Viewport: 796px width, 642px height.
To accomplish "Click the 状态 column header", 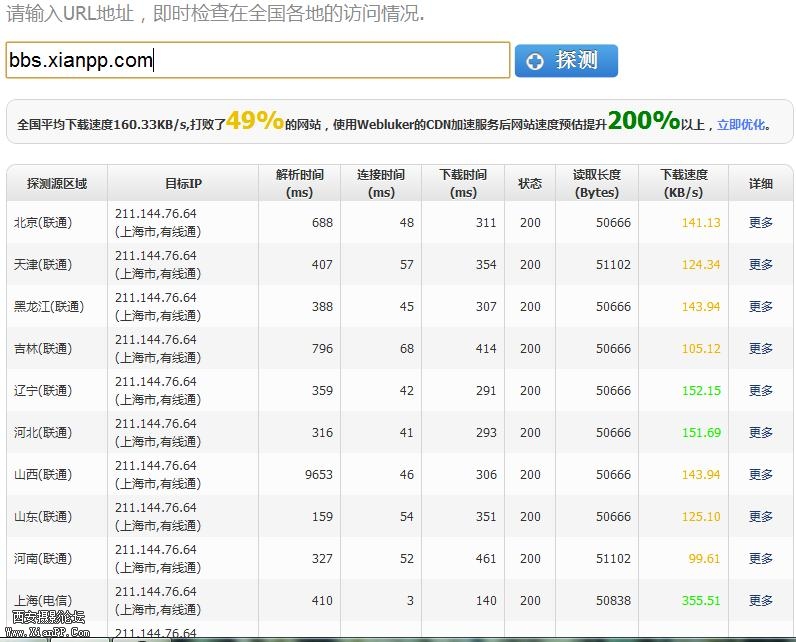I will [x=530, y=184].
